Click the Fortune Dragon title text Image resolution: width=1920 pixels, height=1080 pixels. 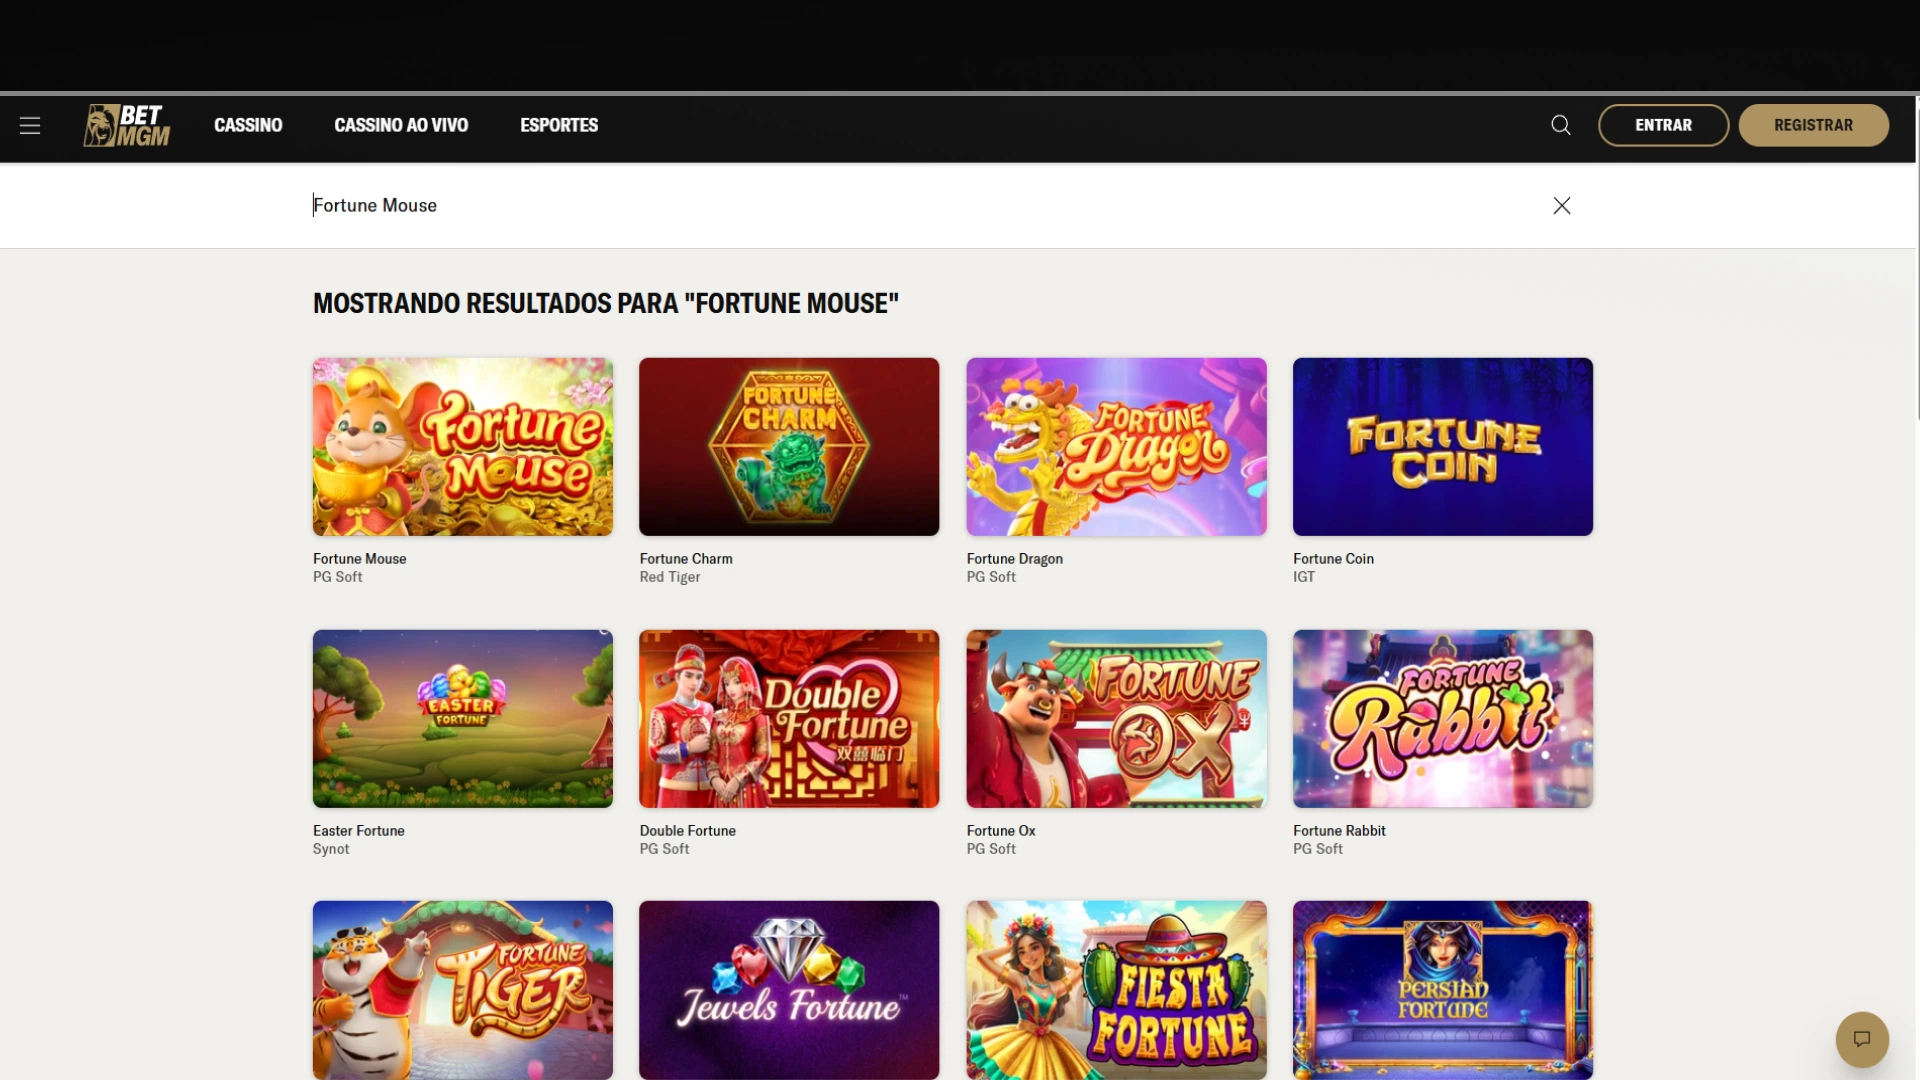tap(1015, 559)
